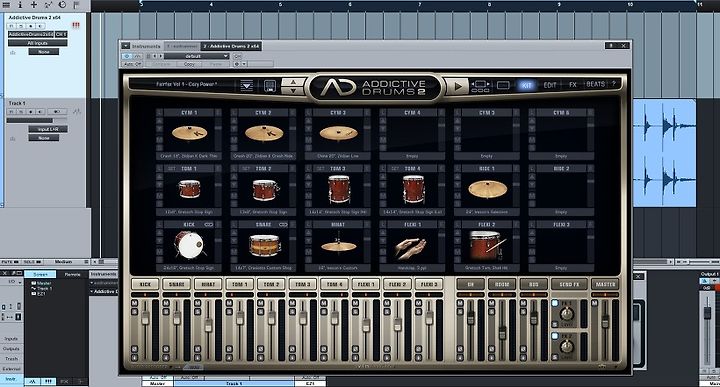Open the MIDI channel Ch 1 selector
This screenshot has height=387, width=720.
click(62, 34)
